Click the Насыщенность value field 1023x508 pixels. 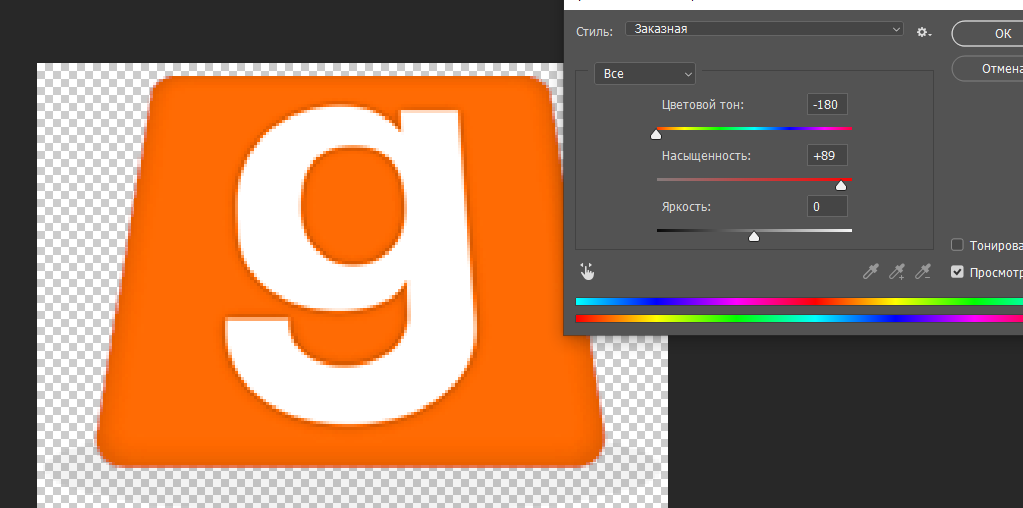[827, 155]
